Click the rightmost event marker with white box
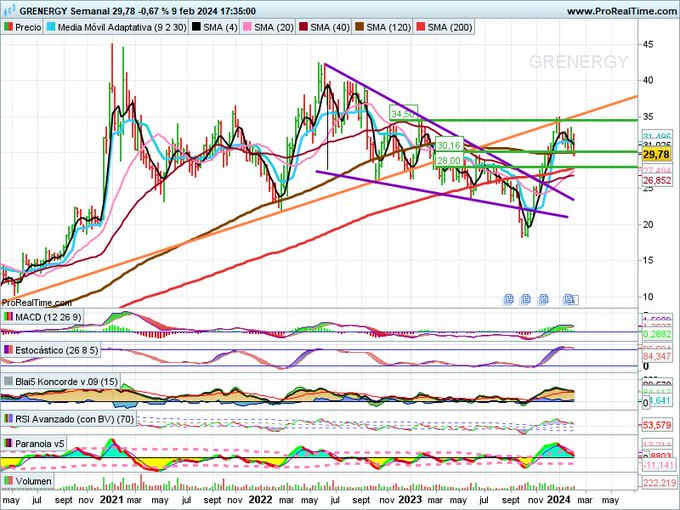 (x=570, y=299)
